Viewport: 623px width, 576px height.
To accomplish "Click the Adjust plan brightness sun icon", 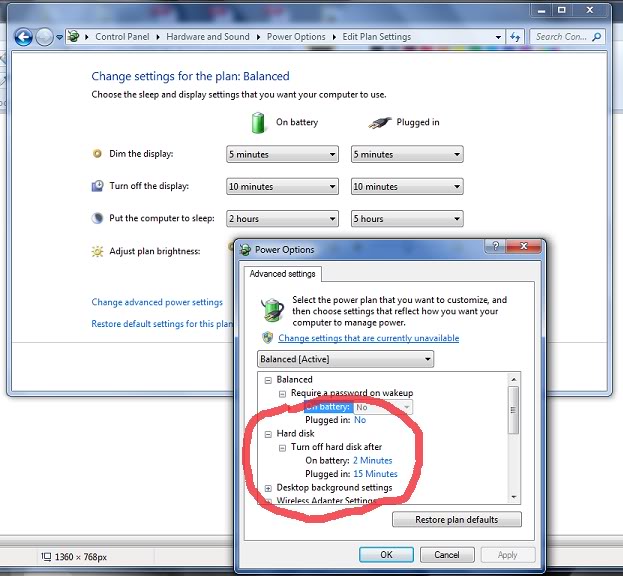I will coord(97,251).
